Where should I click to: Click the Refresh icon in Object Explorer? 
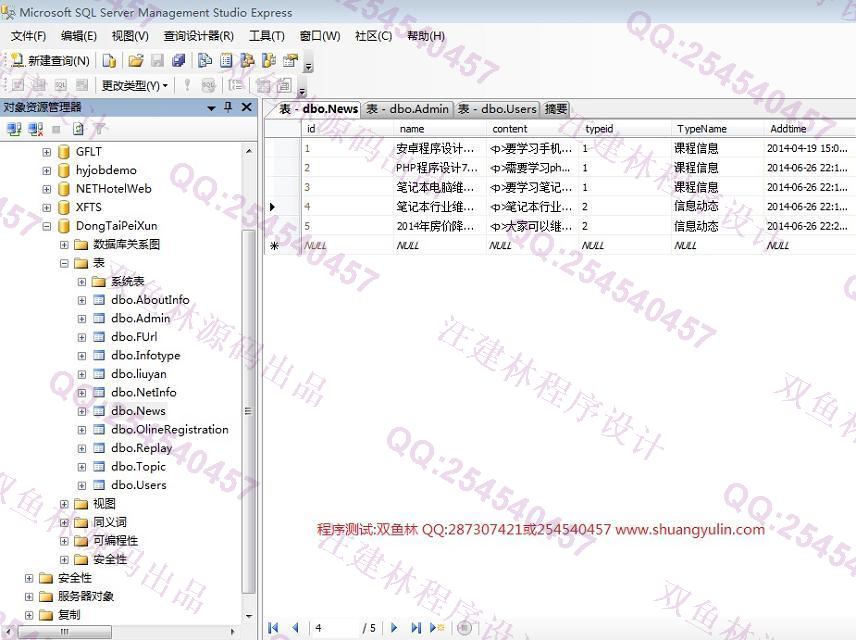click(x=78, y=129)
